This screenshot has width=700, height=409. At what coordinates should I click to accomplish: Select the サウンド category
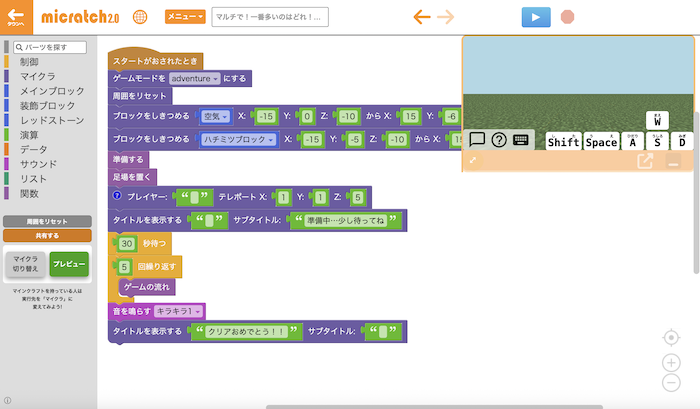tap(38, 164)
